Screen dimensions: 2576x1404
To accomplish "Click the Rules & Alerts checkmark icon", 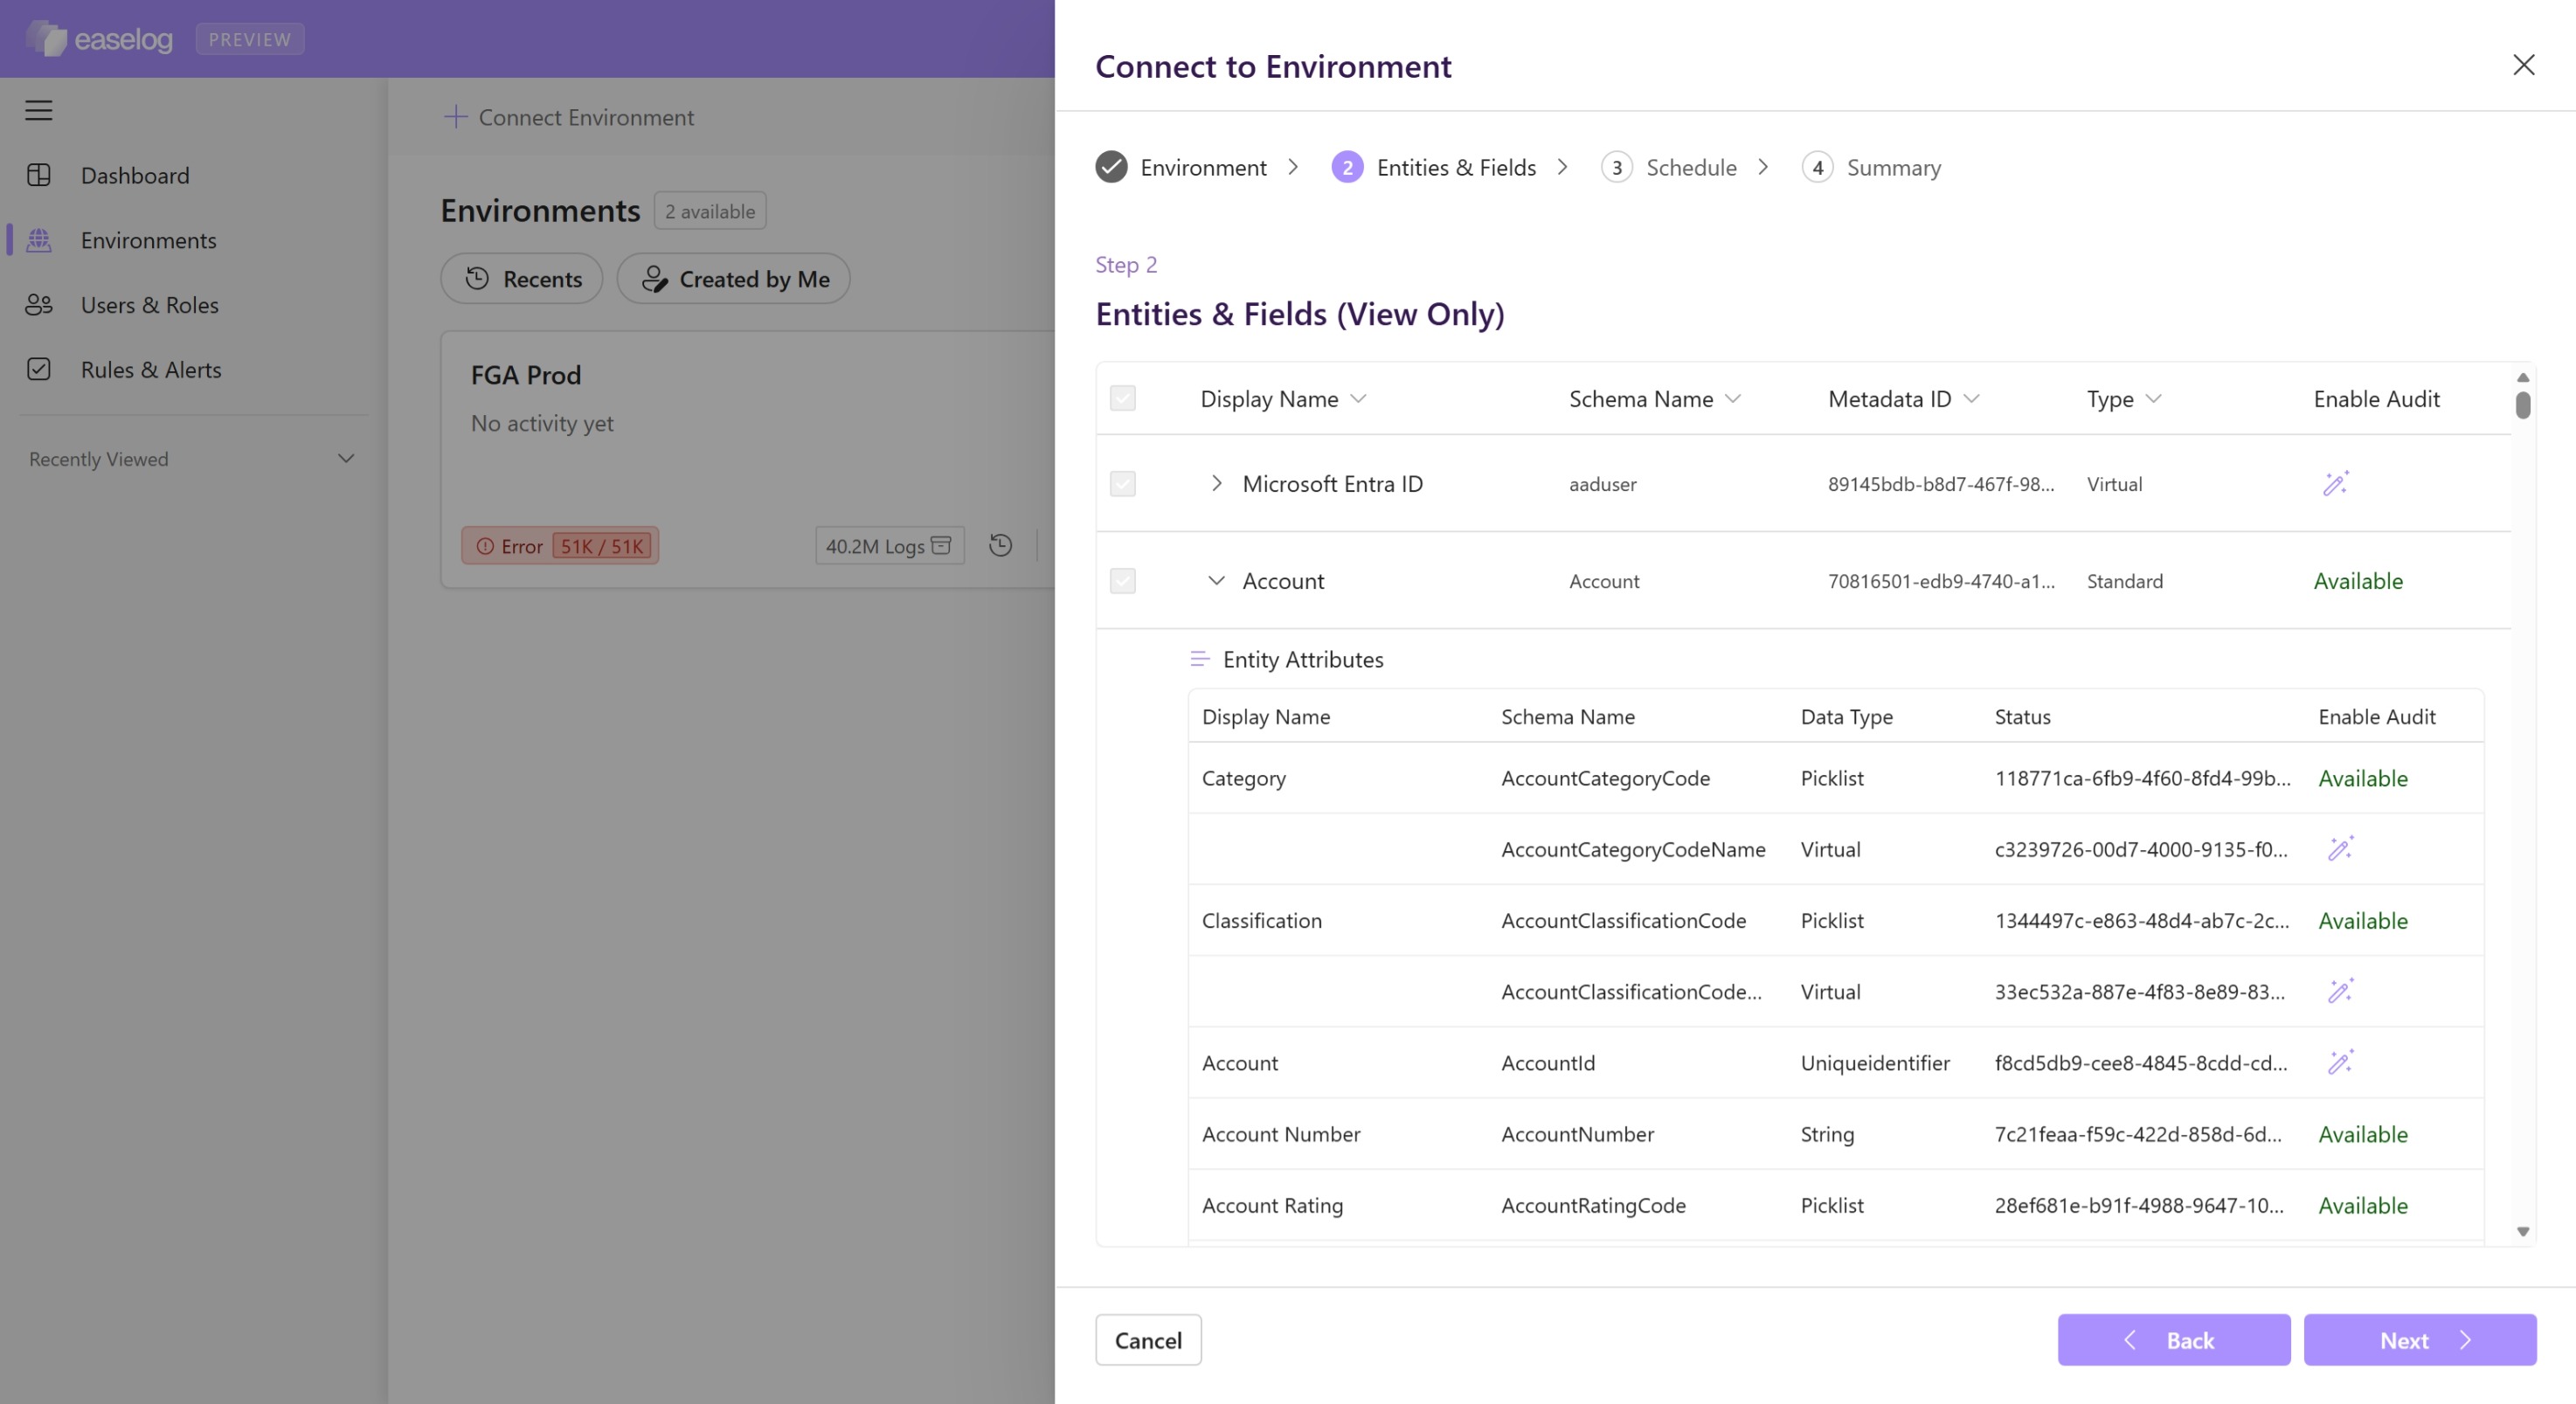I will (38, 369).
